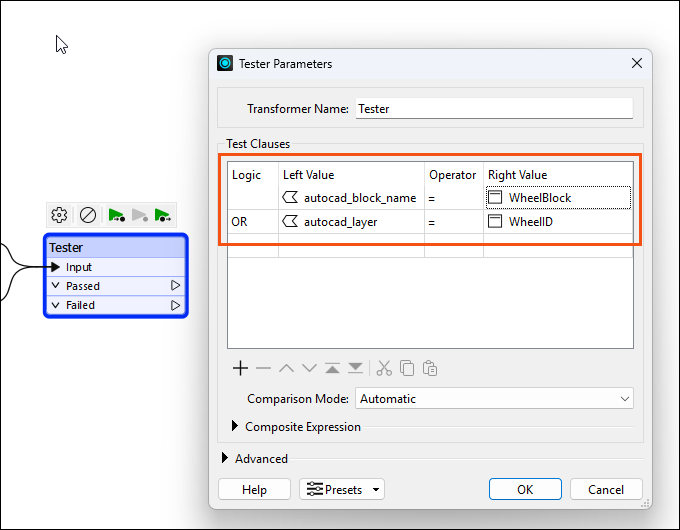Image resolution: width=680 pixels, height=530 pixels.
Task: Click the last green run icon
Action: tap(164, 215)
